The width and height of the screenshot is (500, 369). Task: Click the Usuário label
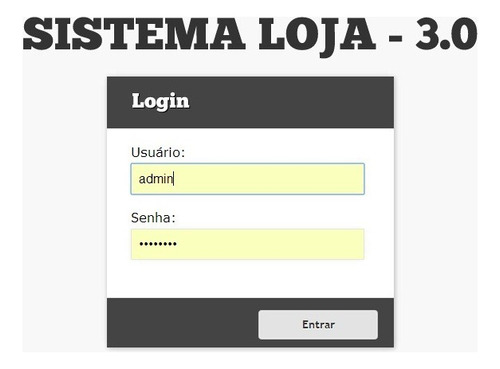coord(158,153)
